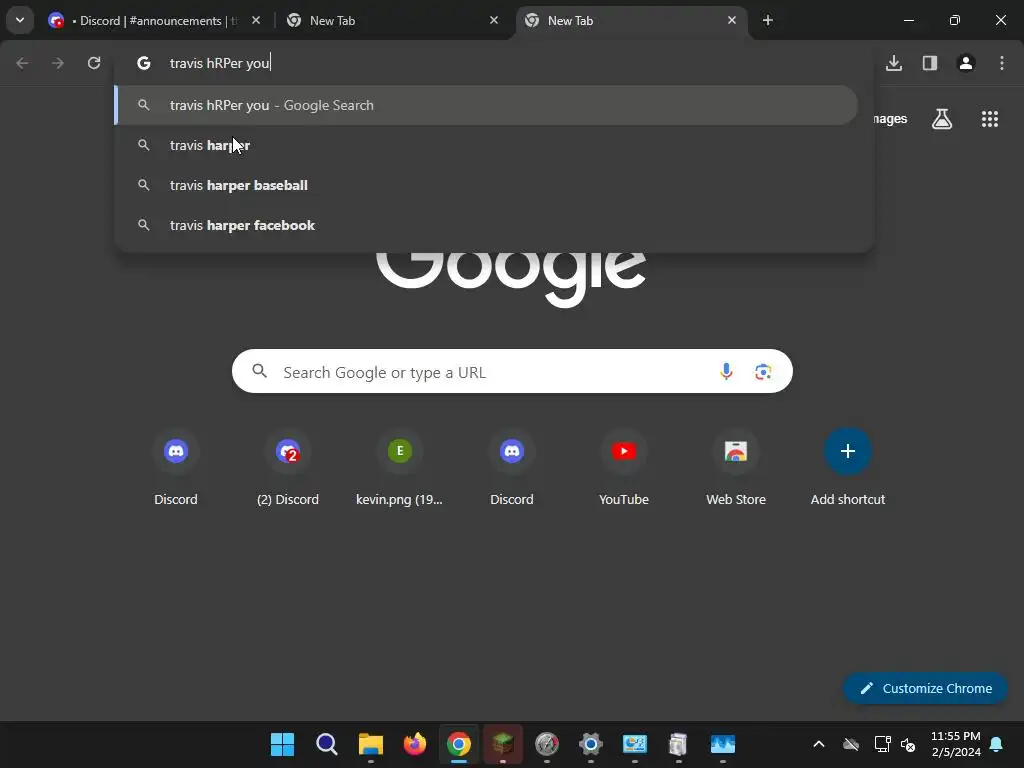Open Minecraft block icon in taskbar
The height and width of the screenshot is (768, 1024).
503,744
